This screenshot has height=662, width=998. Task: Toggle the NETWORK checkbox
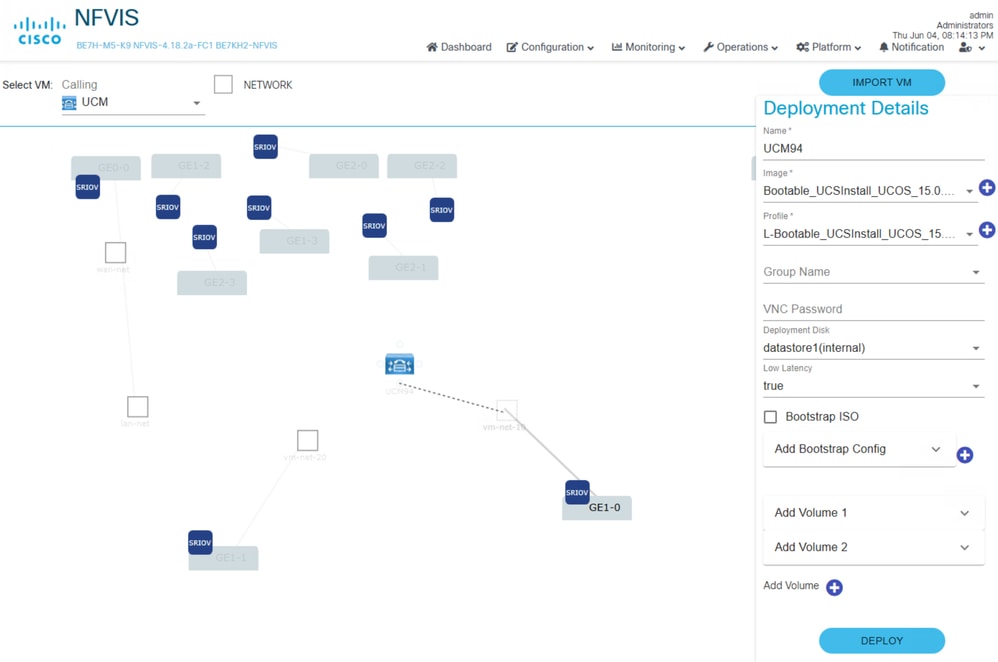tap(223, 84)
